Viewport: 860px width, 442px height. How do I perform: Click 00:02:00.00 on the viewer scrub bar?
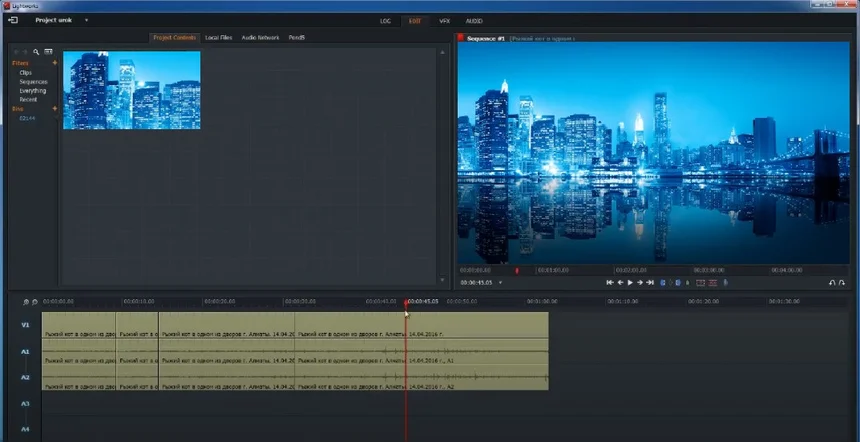[631, 270]
